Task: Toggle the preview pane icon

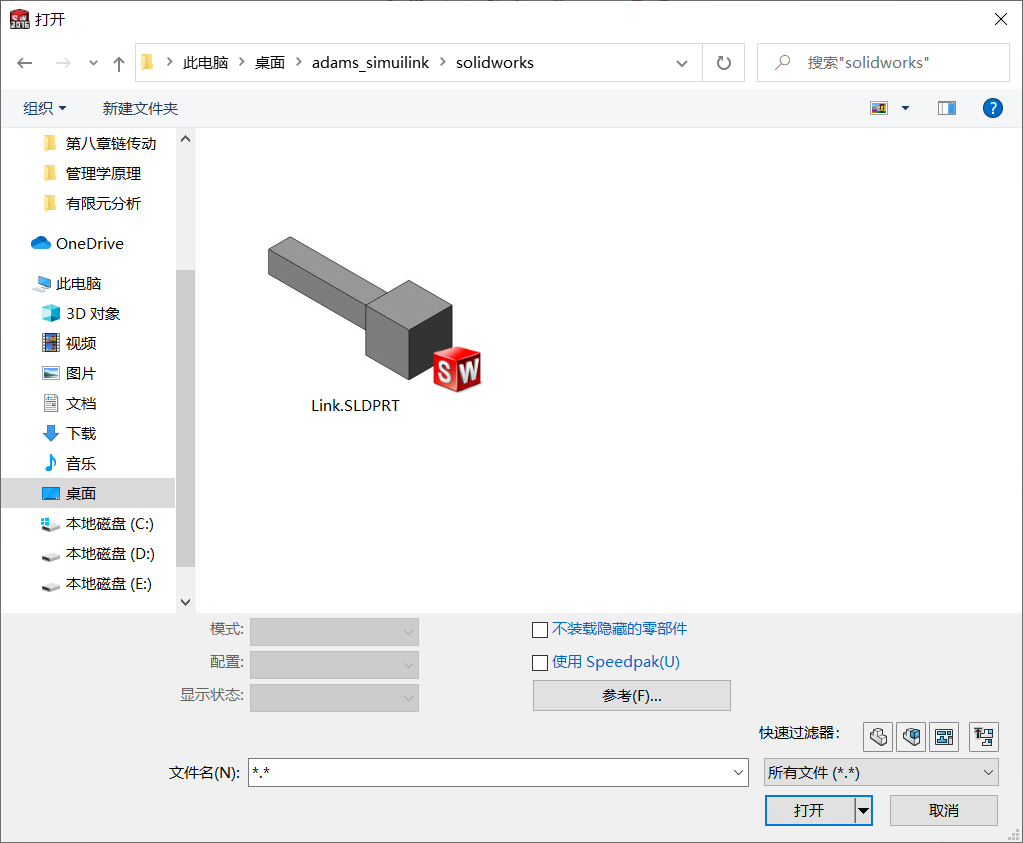Action: [x=946, y=107]
